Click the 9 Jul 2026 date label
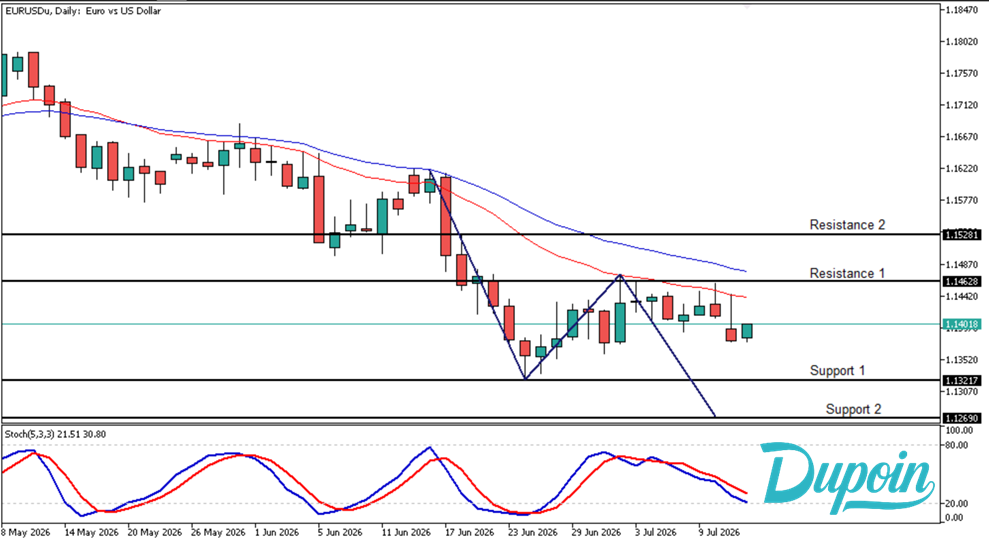This screenshot has width=989, height=538. click(x=719, y=532)
